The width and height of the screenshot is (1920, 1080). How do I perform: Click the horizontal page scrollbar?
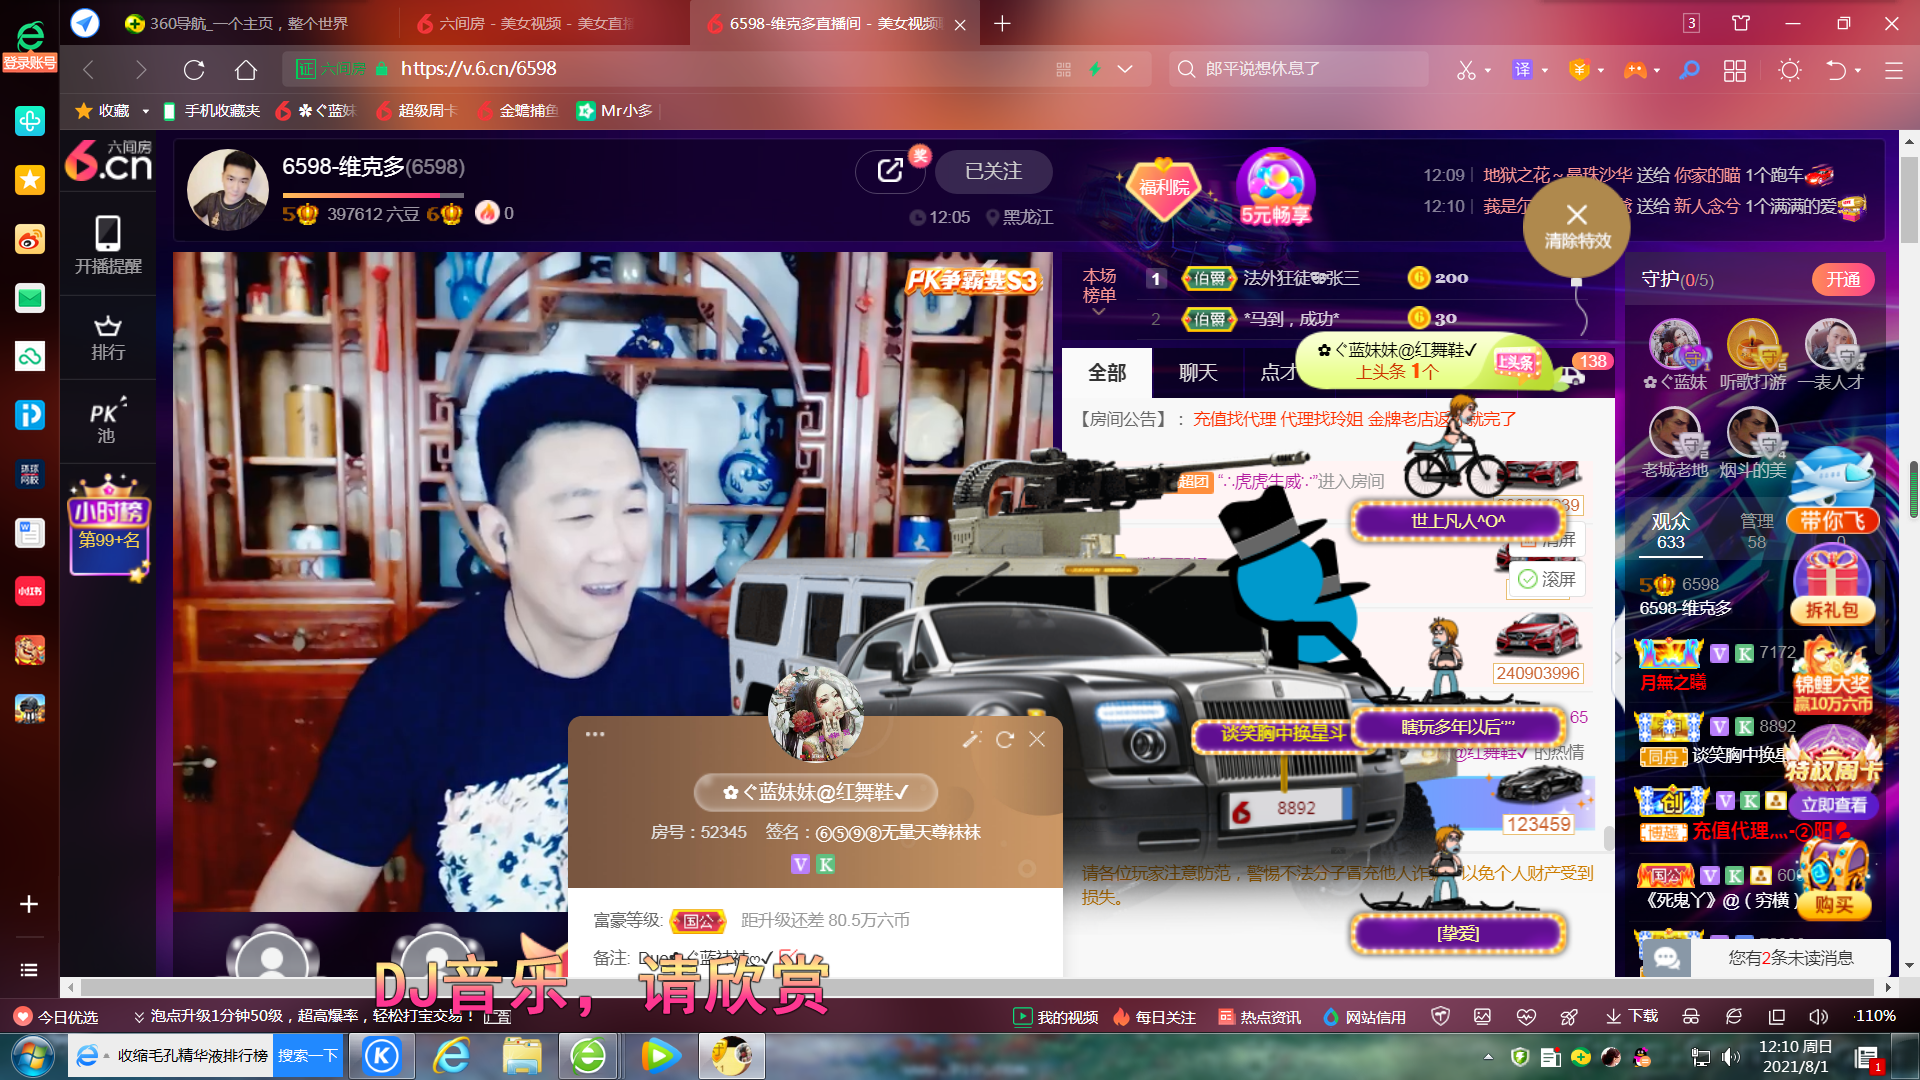pyautogui.click(x=978, y=987)
